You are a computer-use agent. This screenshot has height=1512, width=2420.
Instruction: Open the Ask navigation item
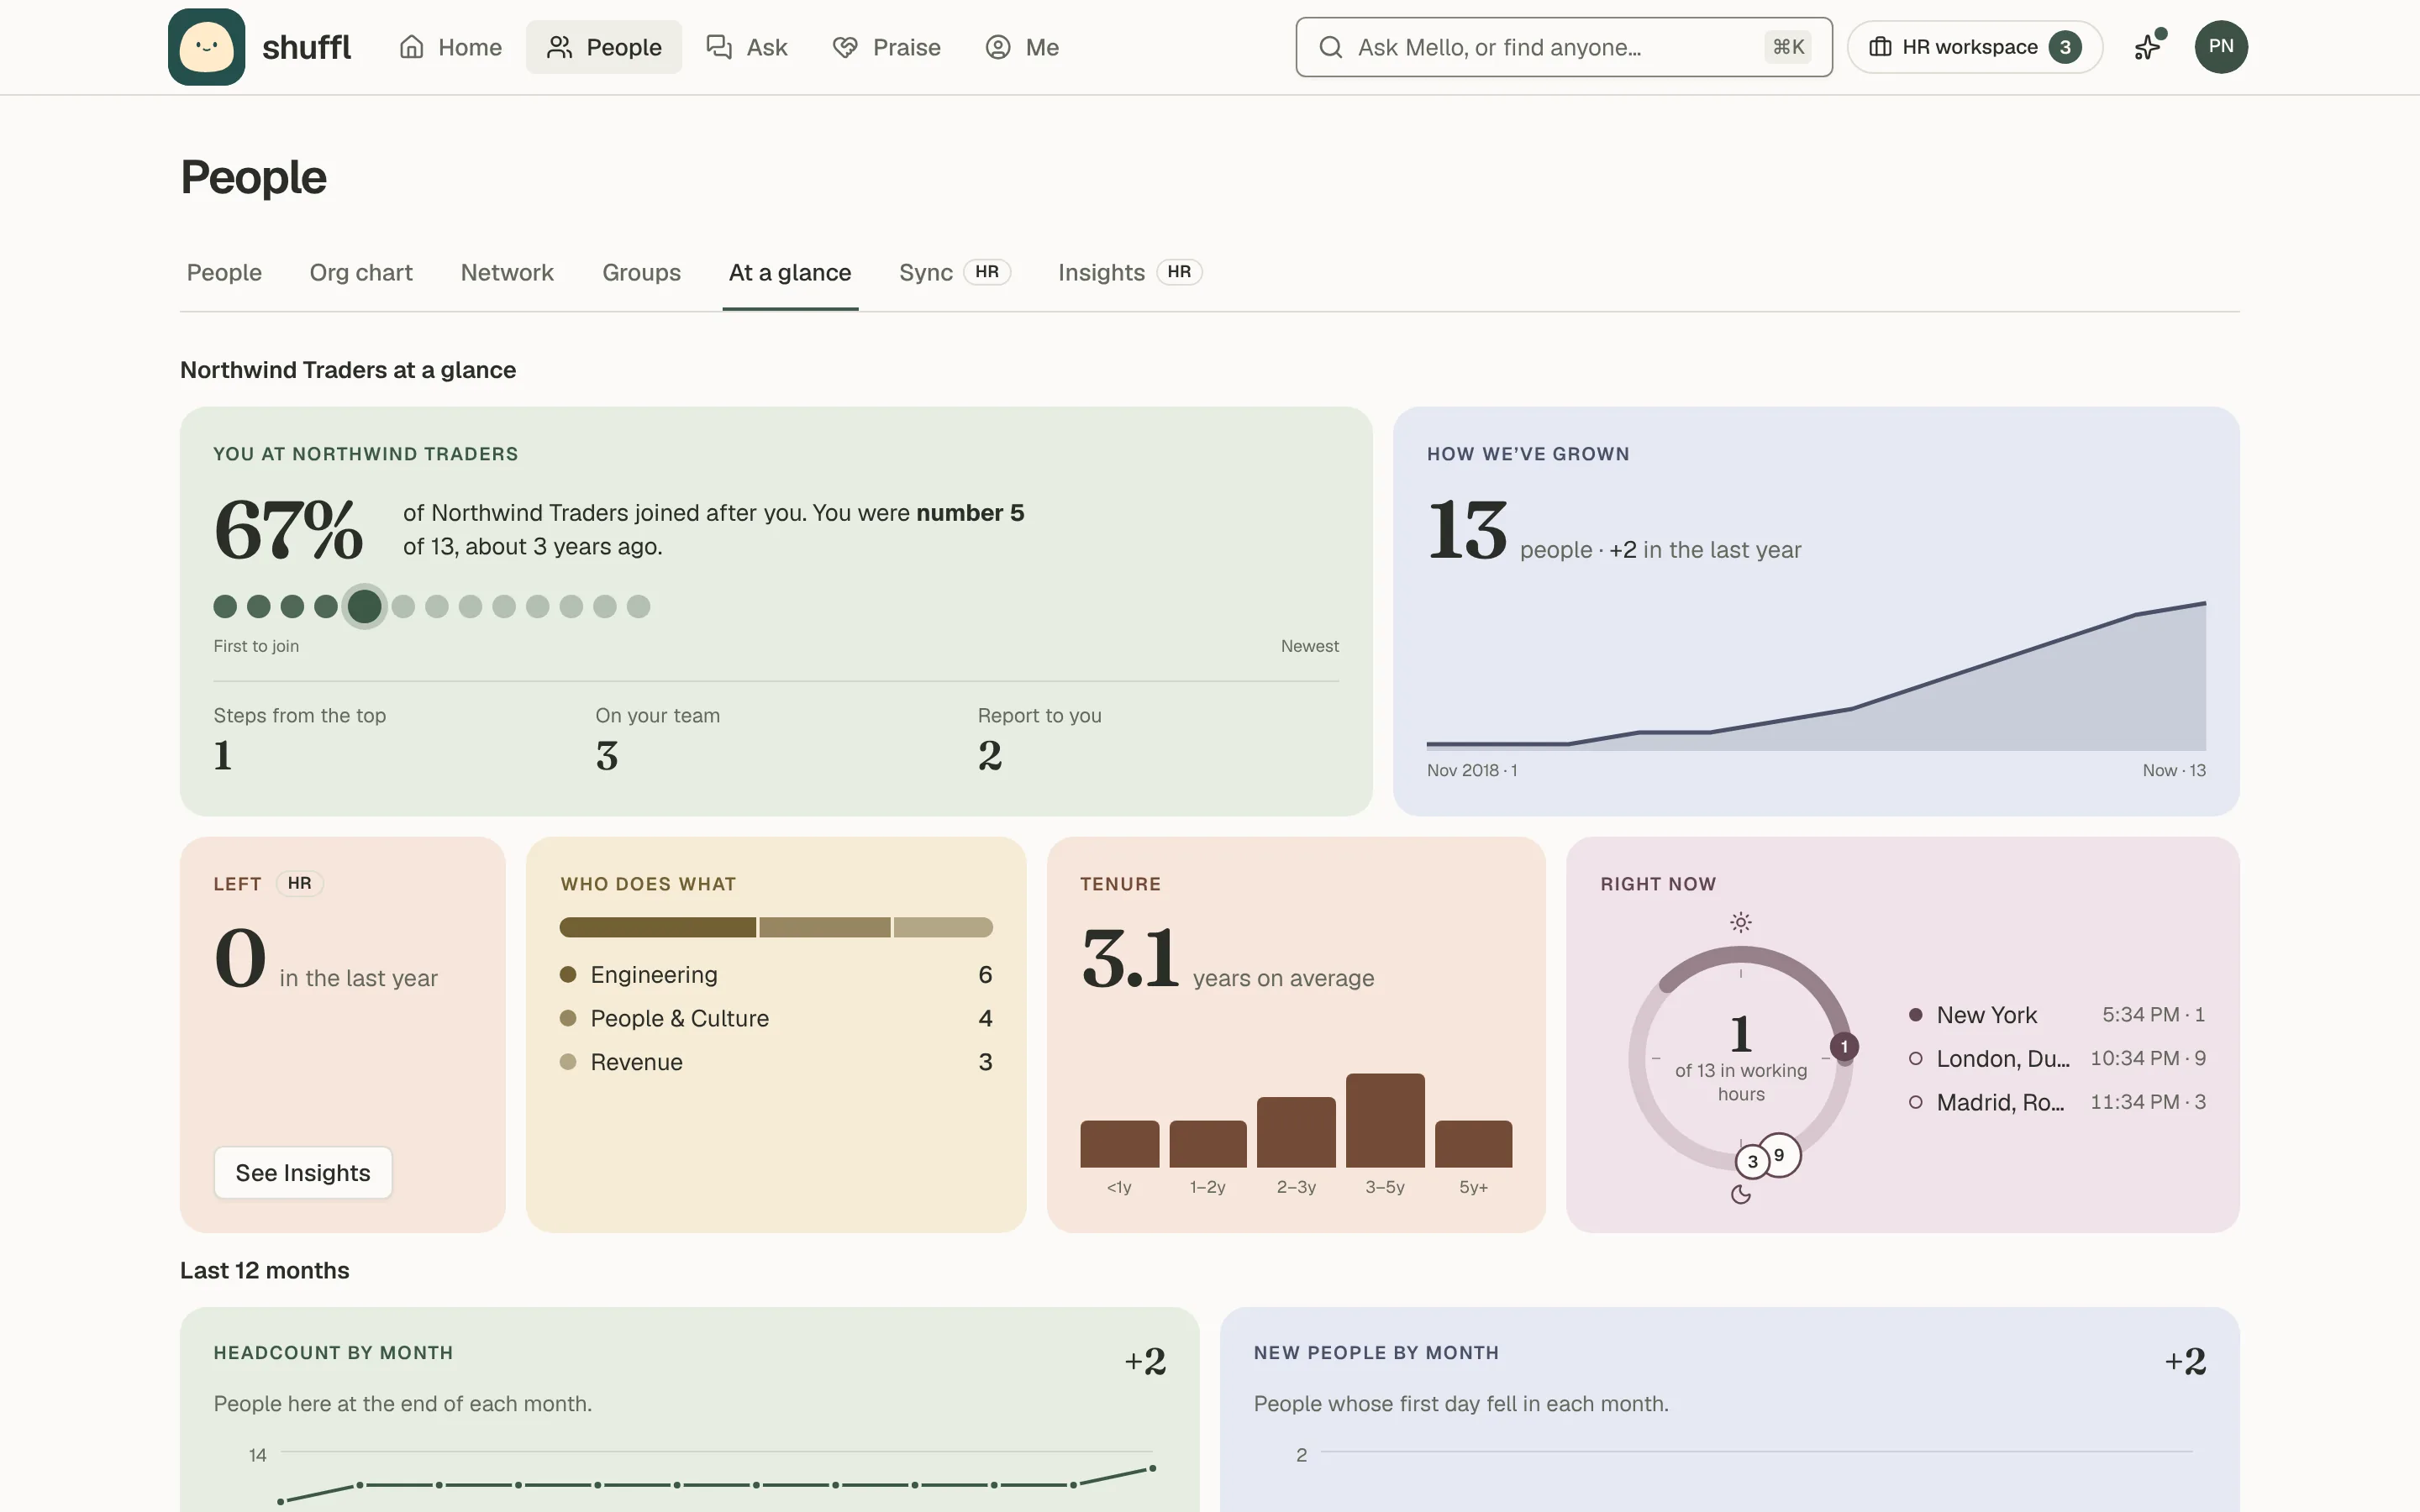[747, 47]
